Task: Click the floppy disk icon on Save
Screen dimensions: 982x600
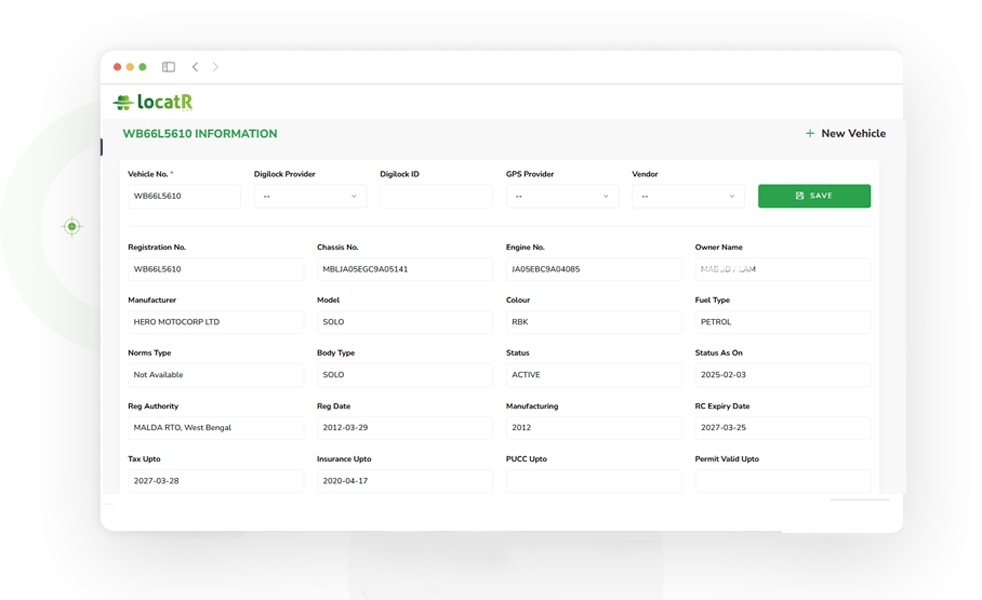Action: (800, 196)
